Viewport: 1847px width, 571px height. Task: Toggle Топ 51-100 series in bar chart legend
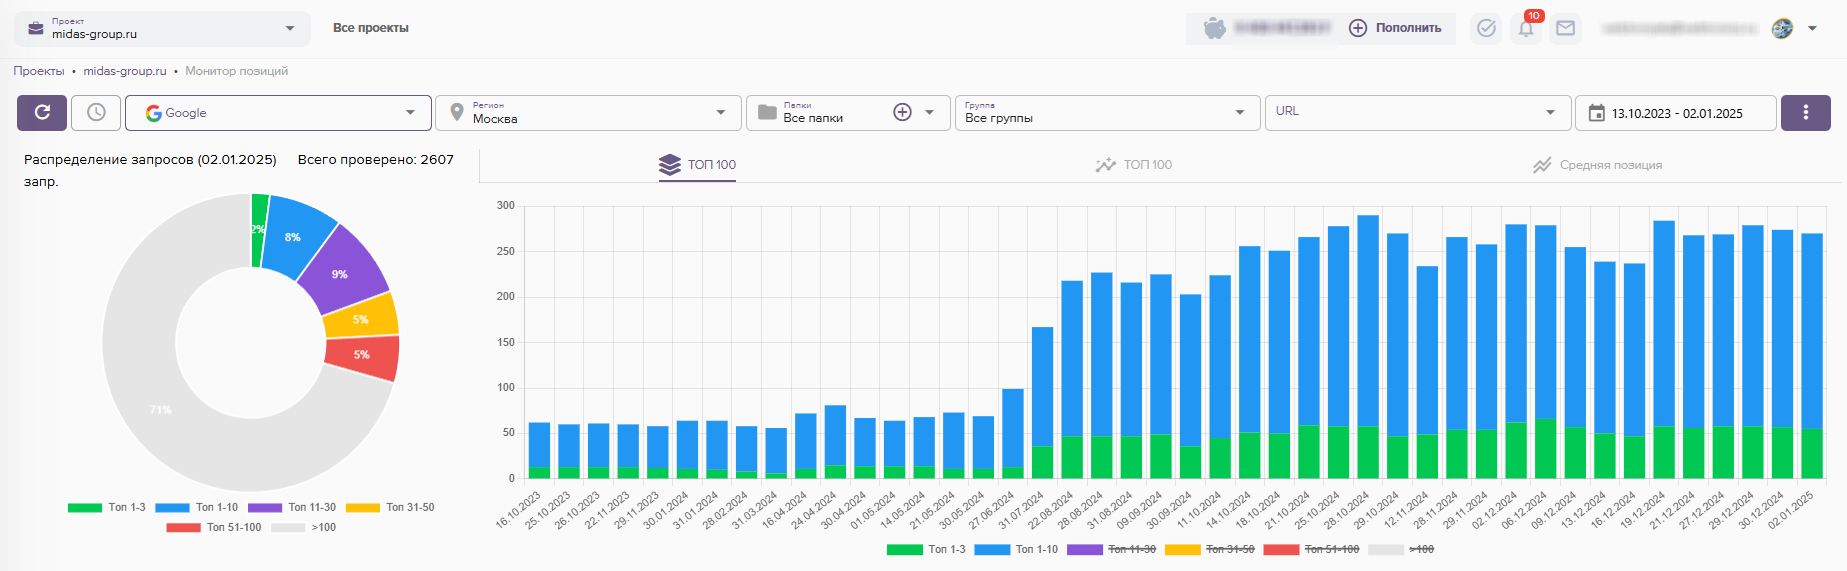(1331, 549)
